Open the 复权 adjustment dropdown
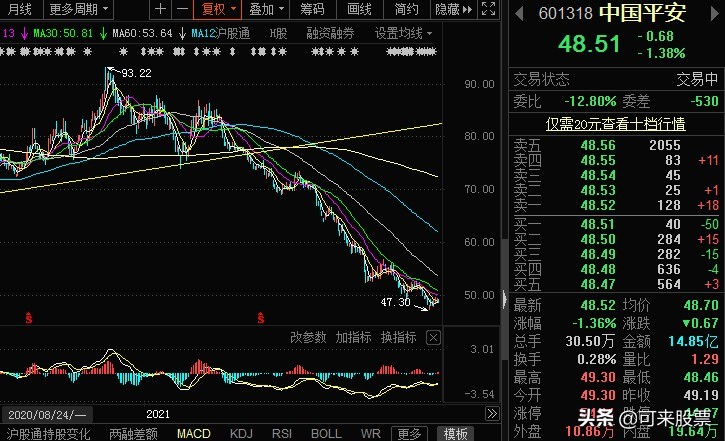The image size is (725, 441). pos(217,9)
